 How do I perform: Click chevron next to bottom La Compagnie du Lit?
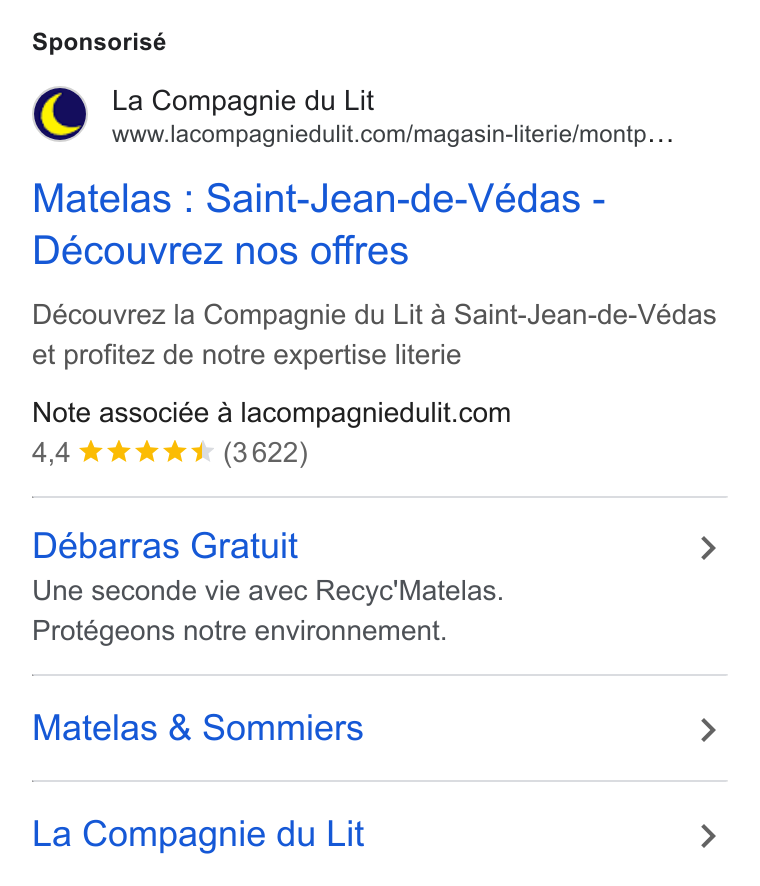point(708,836)
